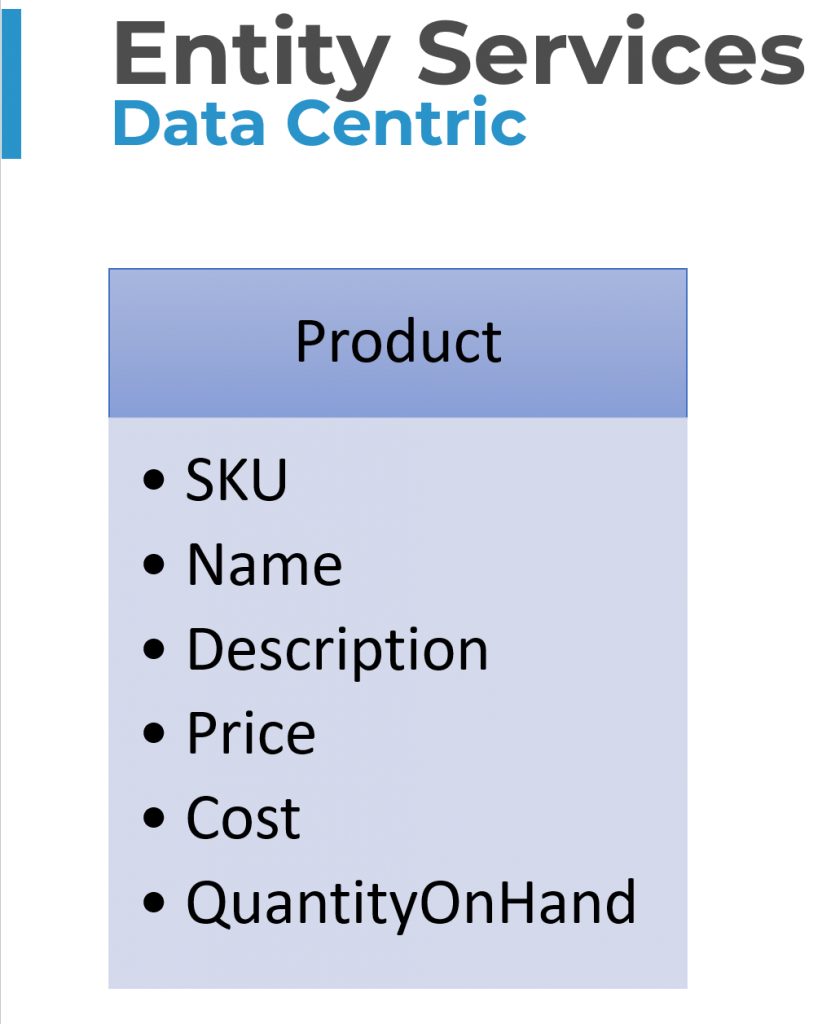831x1024 pixels.
Task: Click the Description attribute text
Action: tap(337, 650)
